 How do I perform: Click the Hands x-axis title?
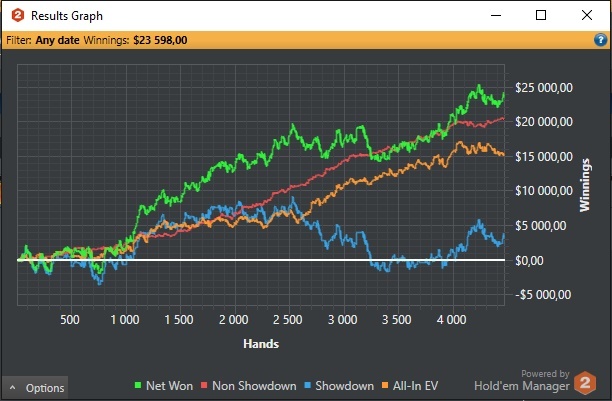261,344
